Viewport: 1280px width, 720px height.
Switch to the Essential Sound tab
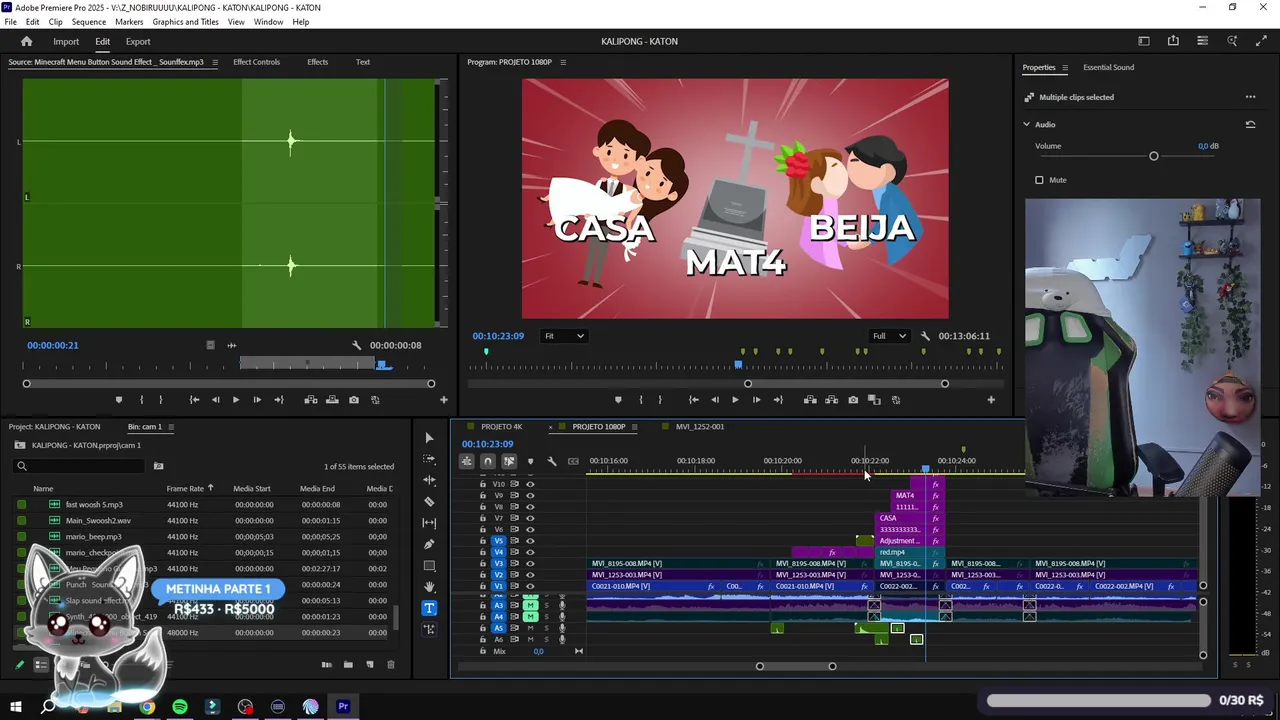coord(1108,68)
